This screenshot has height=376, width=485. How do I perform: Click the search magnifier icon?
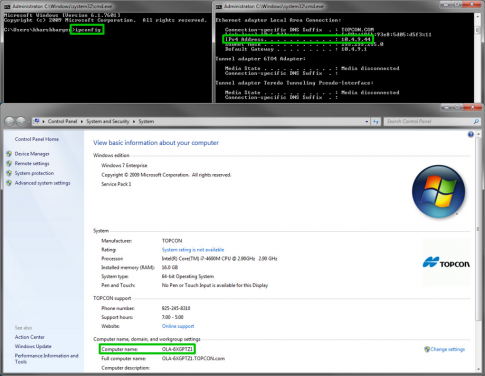(476, 122)
